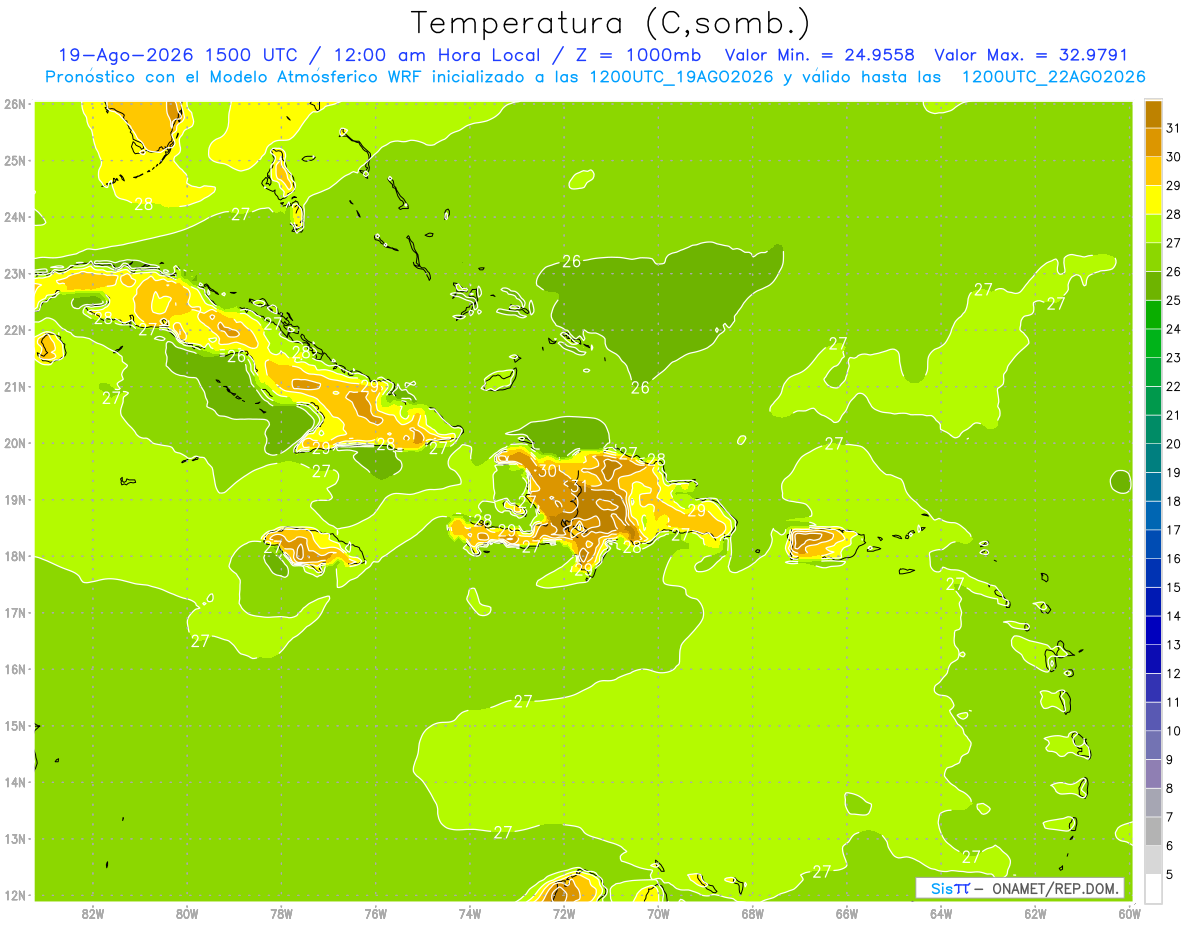This screenshot has width=1200, height=927.
Task: Click latitude axis label 22N
Action: click(x=14, y=330)
